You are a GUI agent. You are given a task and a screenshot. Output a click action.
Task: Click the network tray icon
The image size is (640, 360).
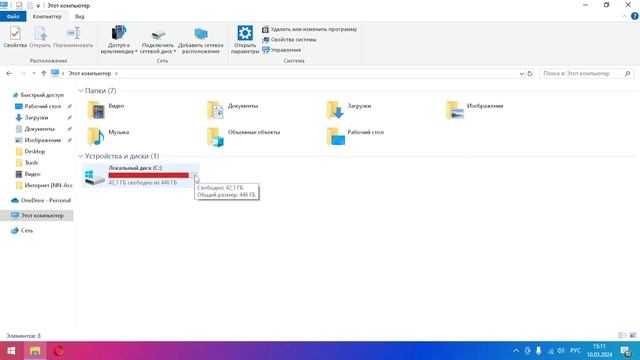coord(550,351)
